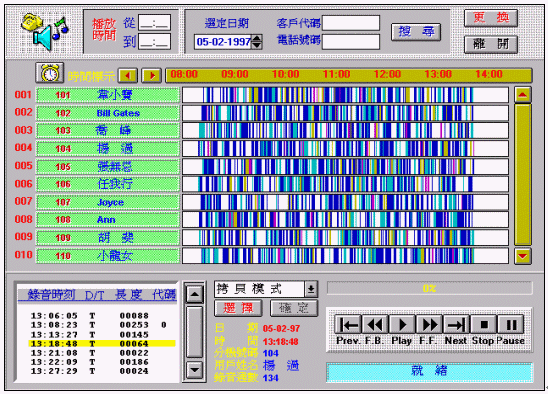The width and height of the screenshot is (548, 394).
Task: Click the 搜尋 search button
Action: (416, 32)
